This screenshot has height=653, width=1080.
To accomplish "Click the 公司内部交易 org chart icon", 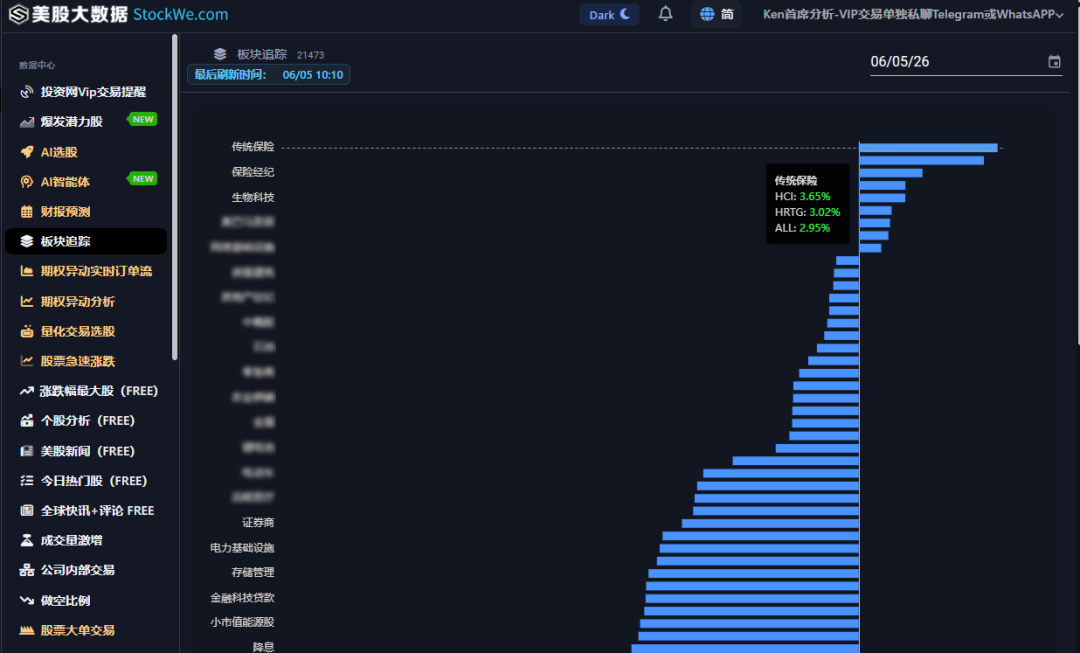I will [27, 570].
